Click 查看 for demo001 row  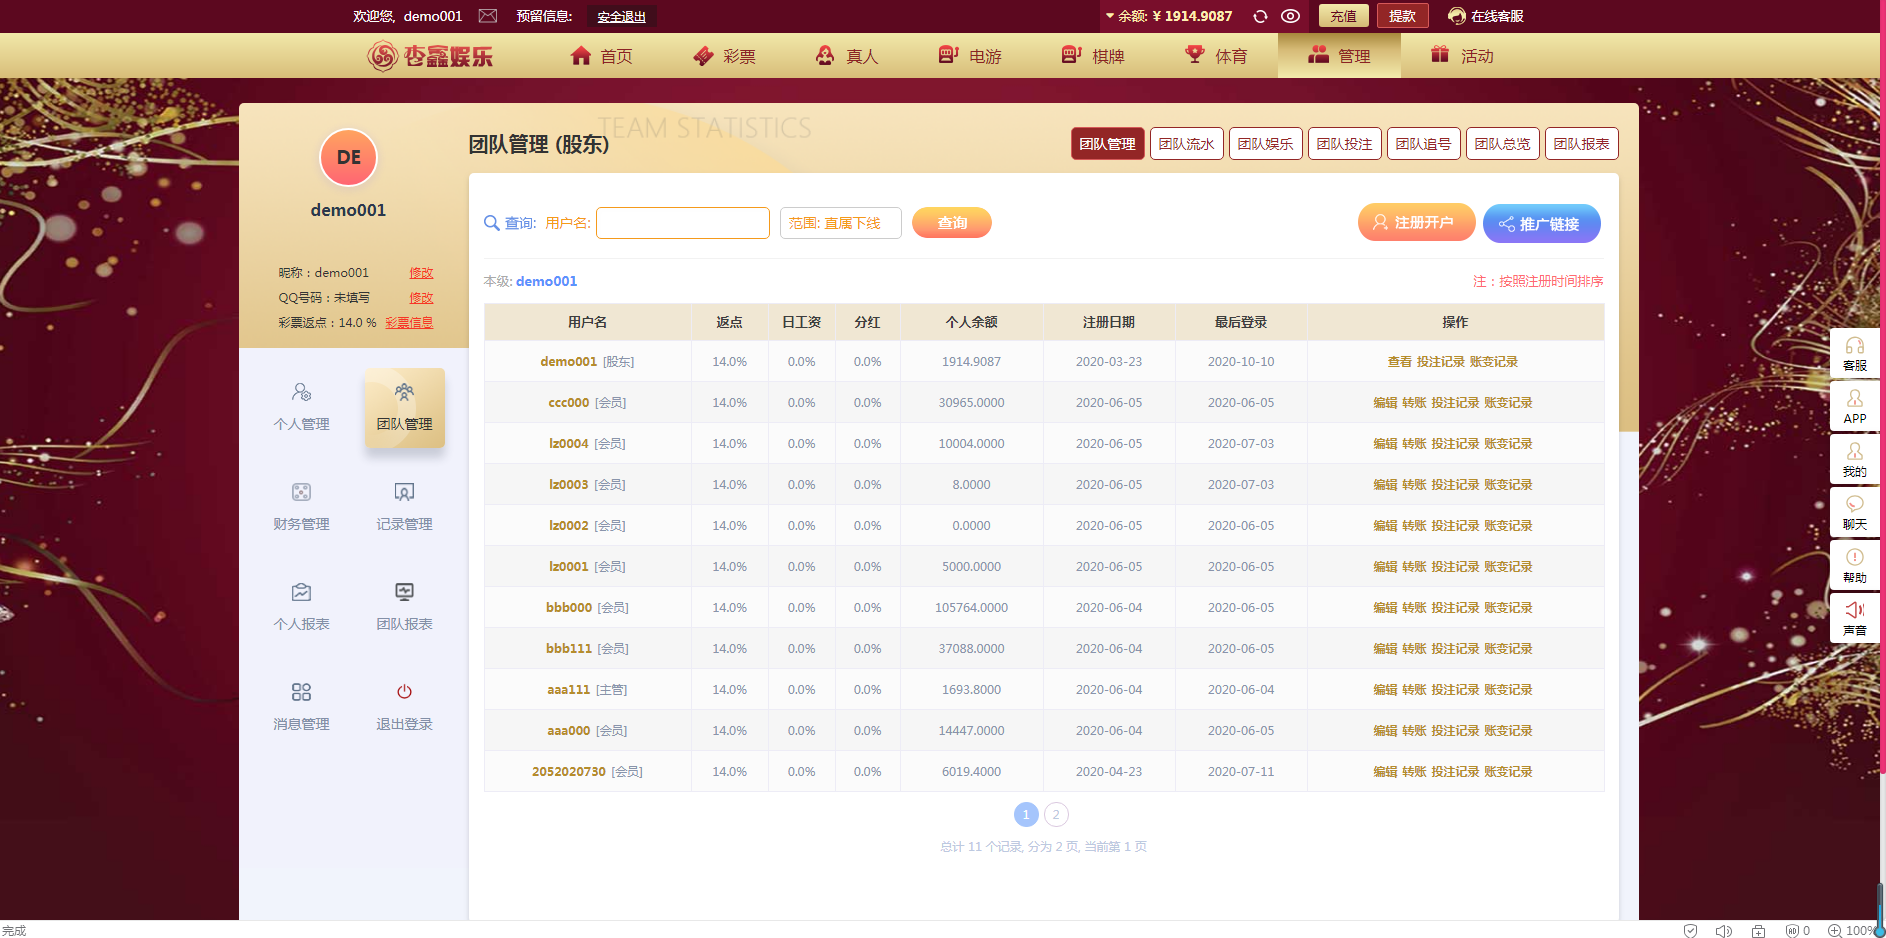(1400, 362)
